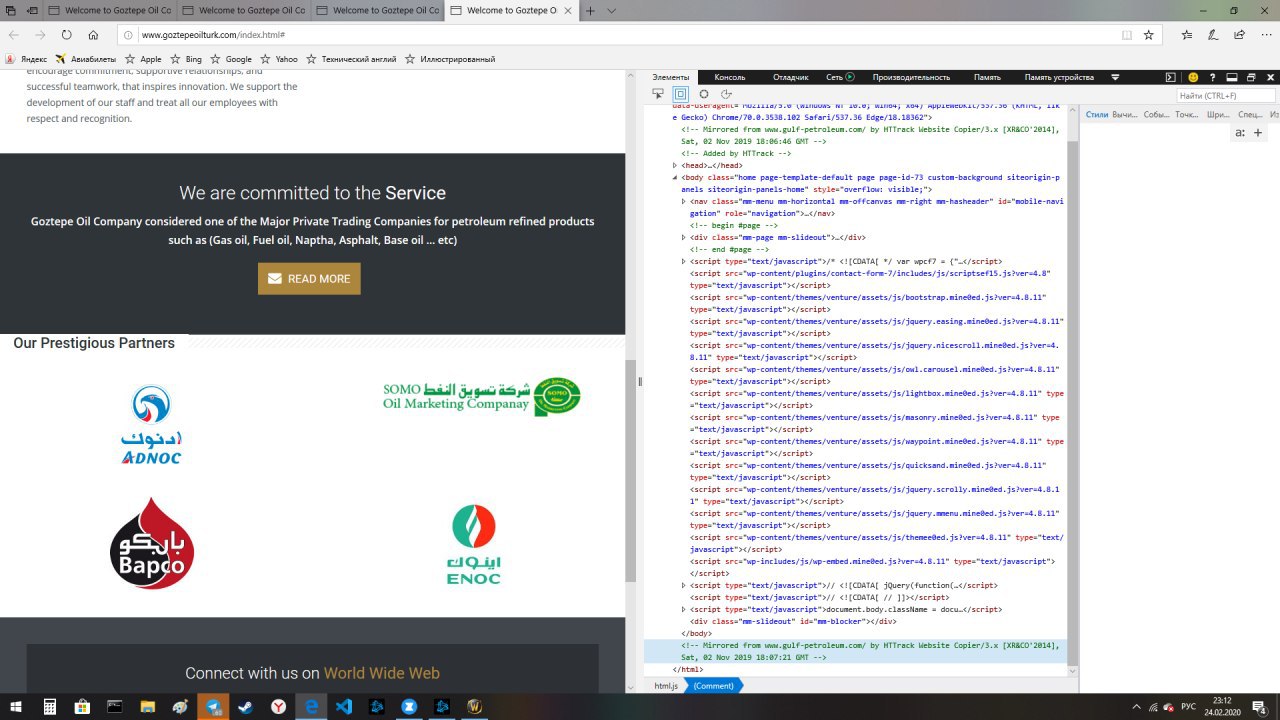
Task: Show tab previews dropdown arrow
Action: pos(611,10)
